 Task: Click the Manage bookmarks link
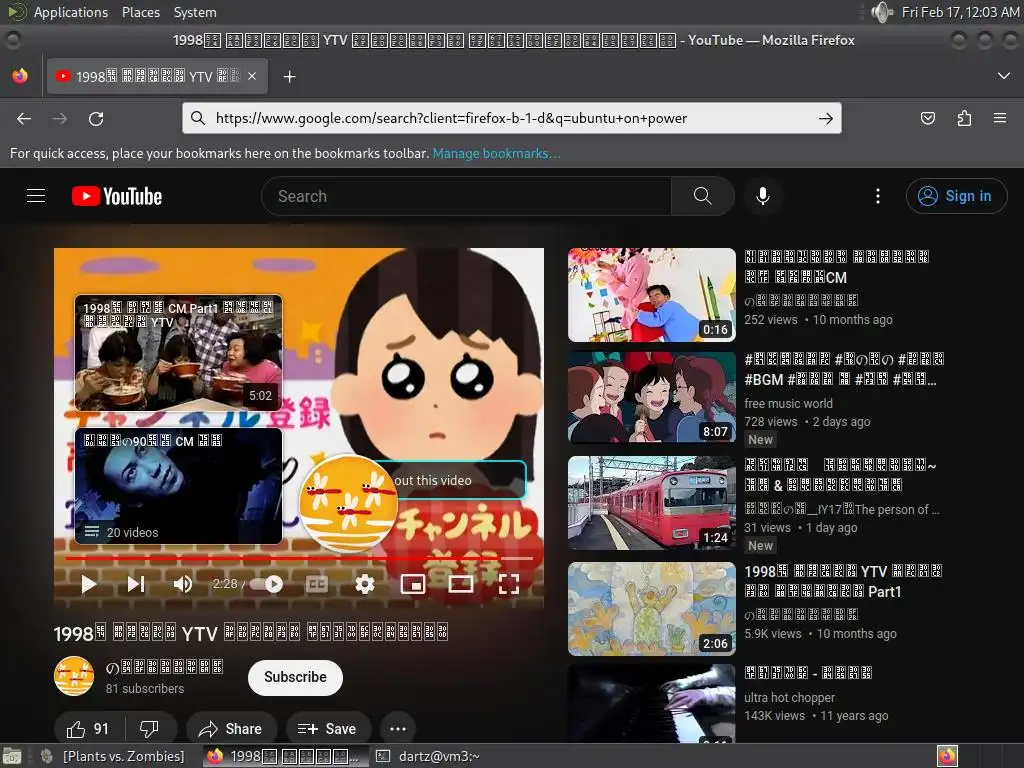496,153
